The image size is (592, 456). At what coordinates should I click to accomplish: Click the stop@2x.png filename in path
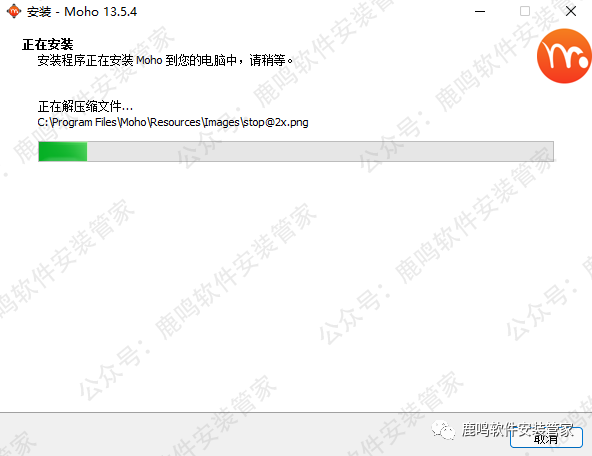coord(276,122)
